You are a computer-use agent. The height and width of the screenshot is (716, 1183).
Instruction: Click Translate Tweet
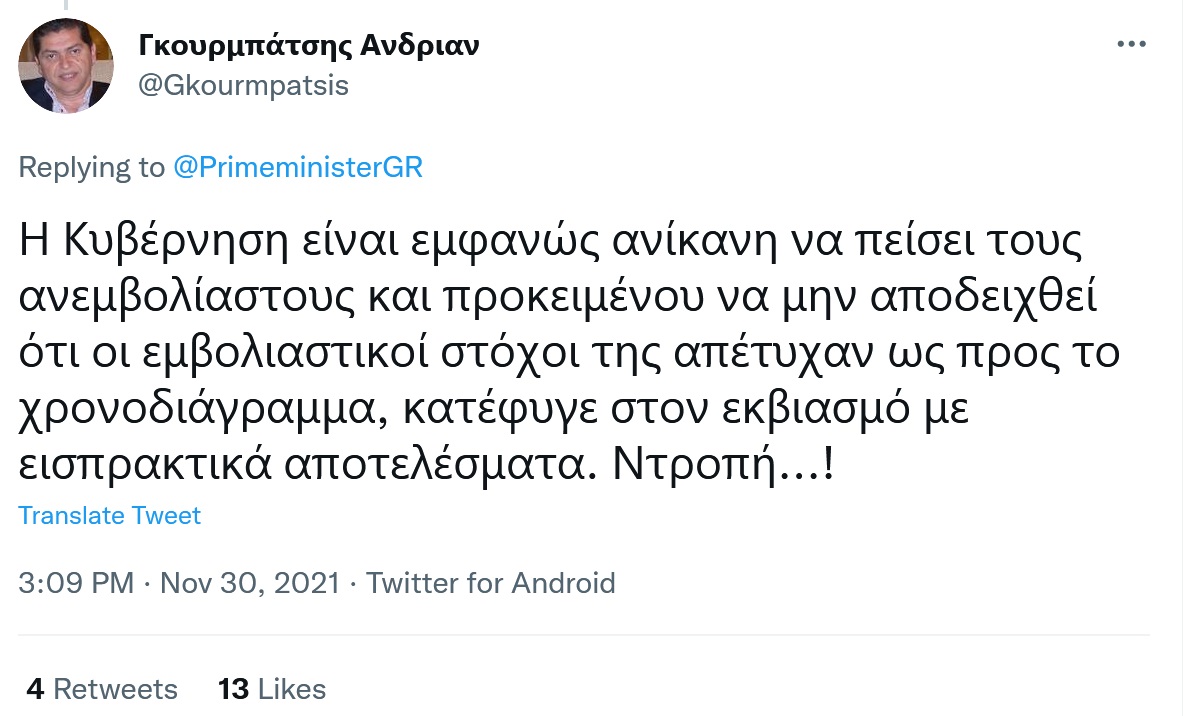pos(110,516)
